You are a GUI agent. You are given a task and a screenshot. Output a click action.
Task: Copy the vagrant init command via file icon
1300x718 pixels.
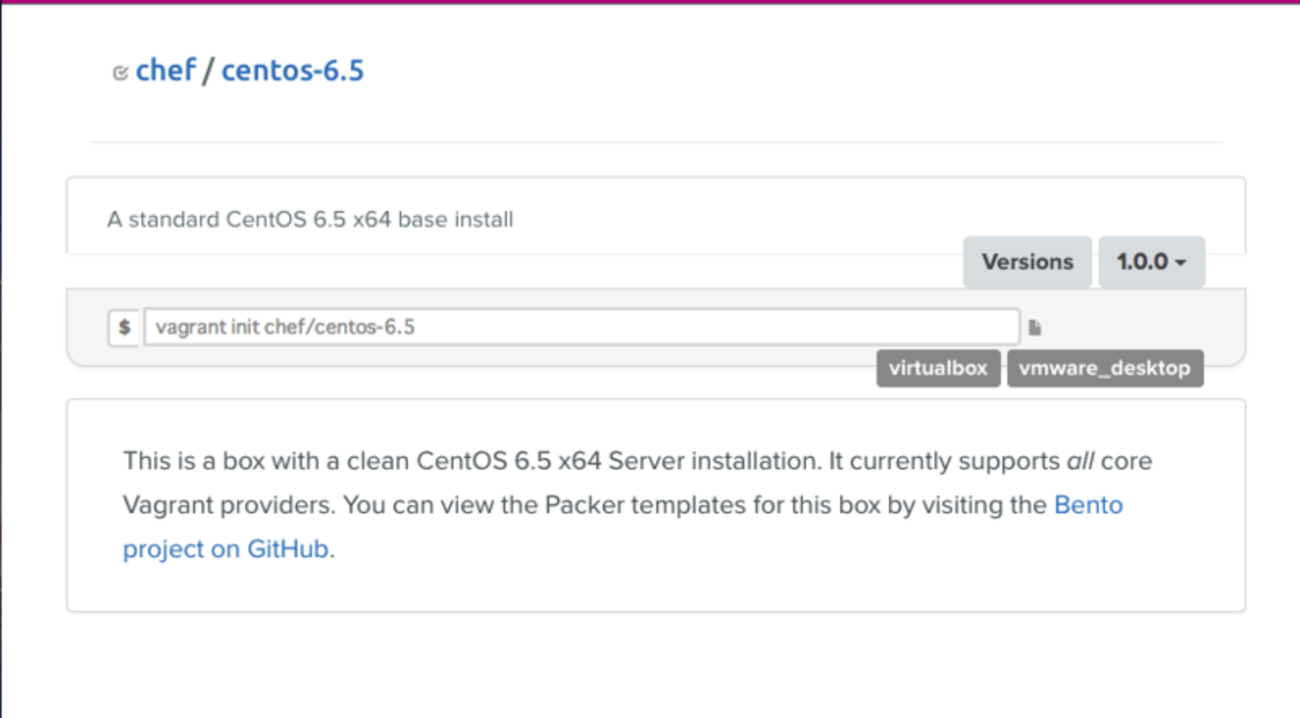[1035, 328]
